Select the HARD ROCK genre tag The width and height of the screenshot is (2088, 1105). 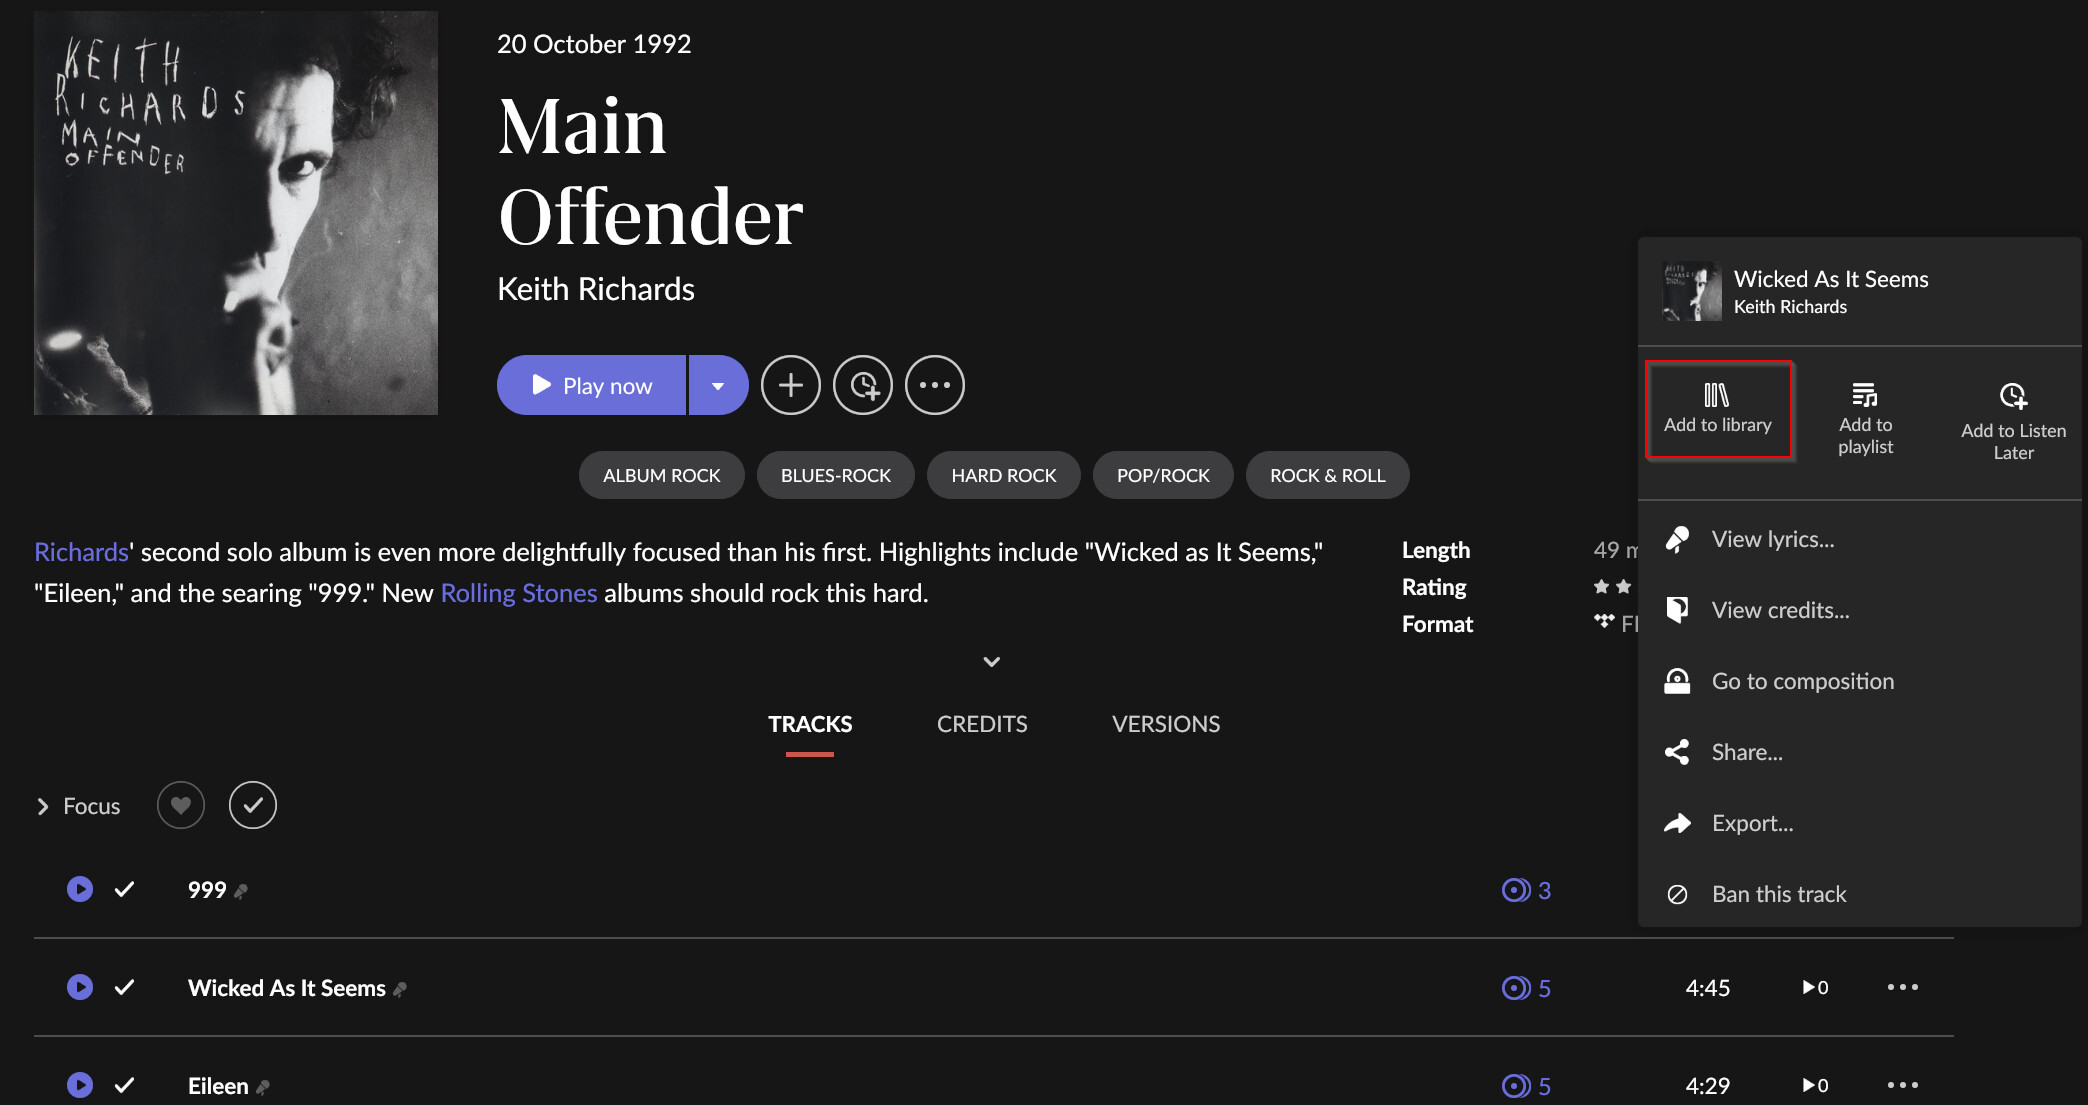tap(1004, 475)
